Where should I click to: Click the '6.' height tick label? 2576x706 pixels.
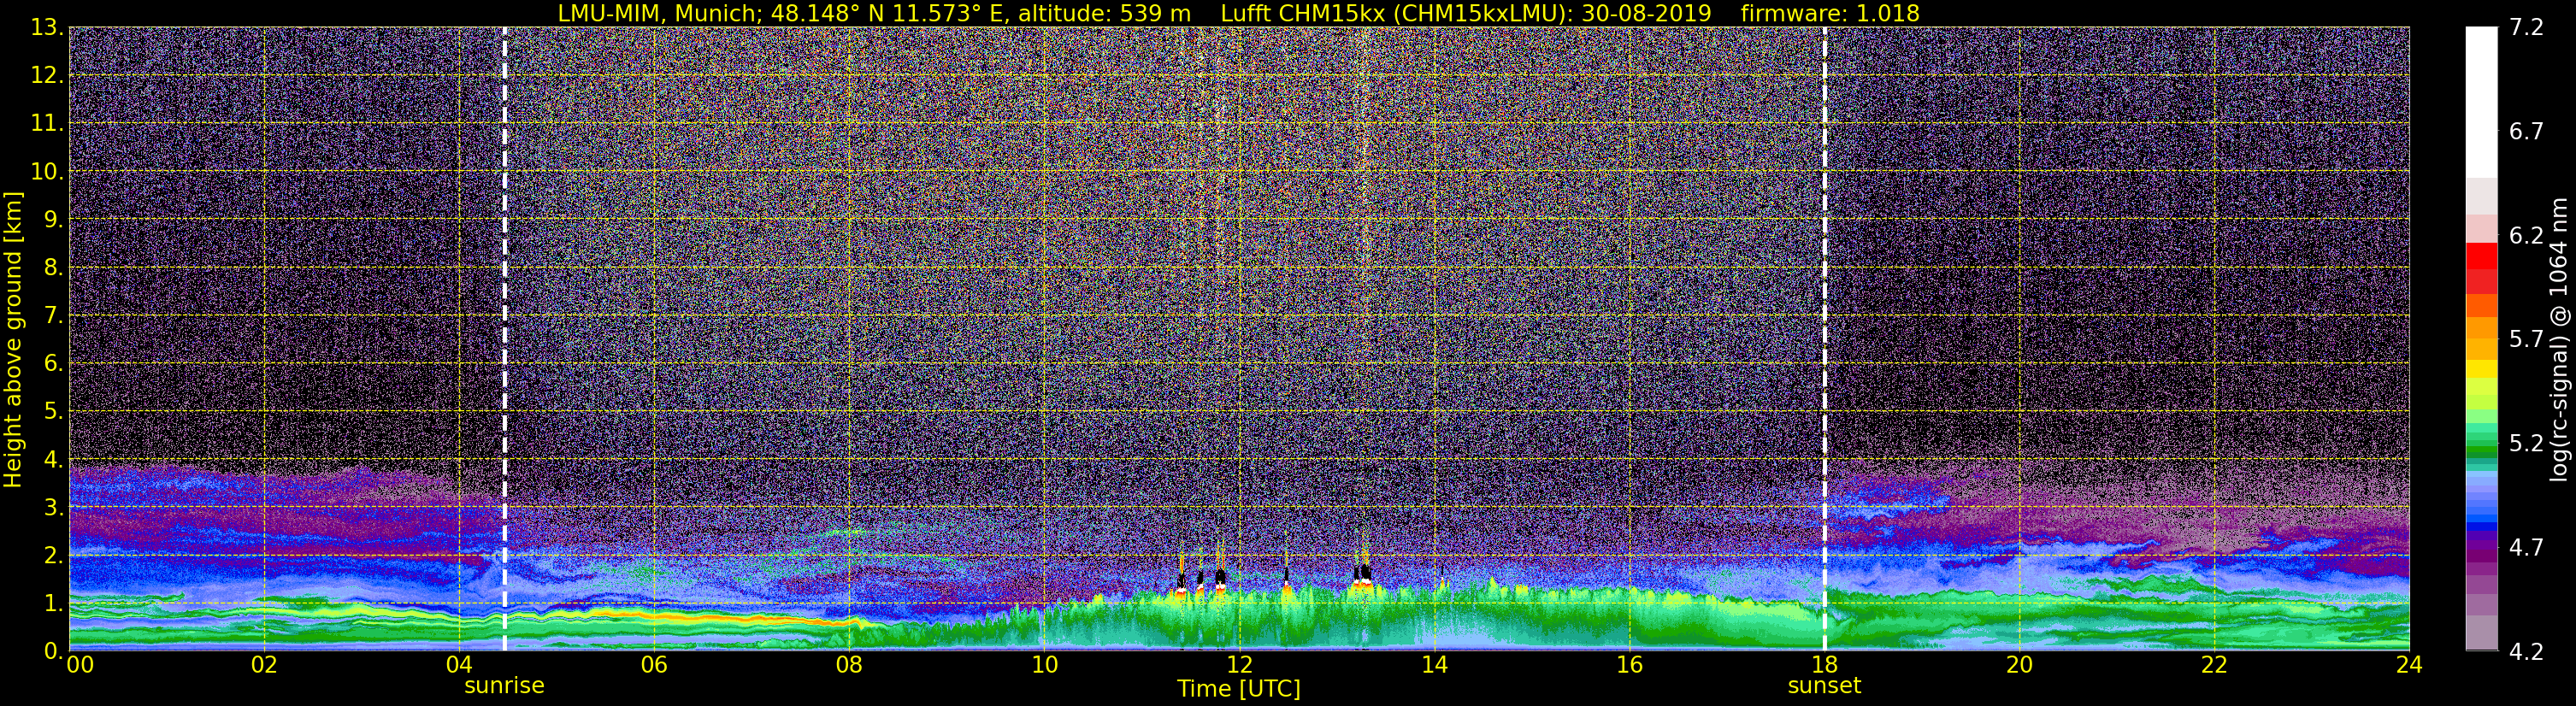tap(54, 363)
